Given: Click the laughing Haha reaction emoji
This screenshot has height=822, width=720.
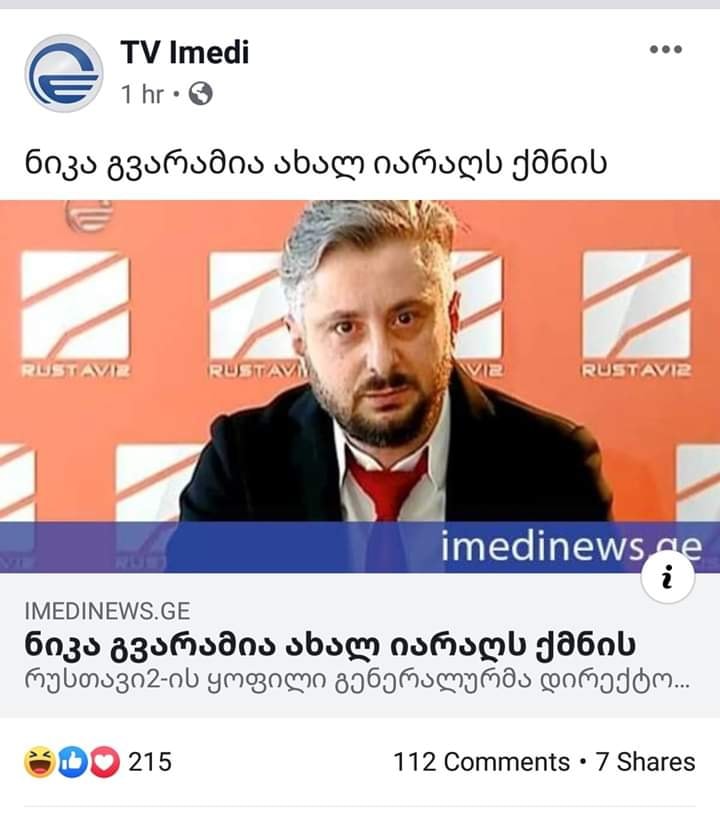Looking at the screenshot, I should 40,763.
